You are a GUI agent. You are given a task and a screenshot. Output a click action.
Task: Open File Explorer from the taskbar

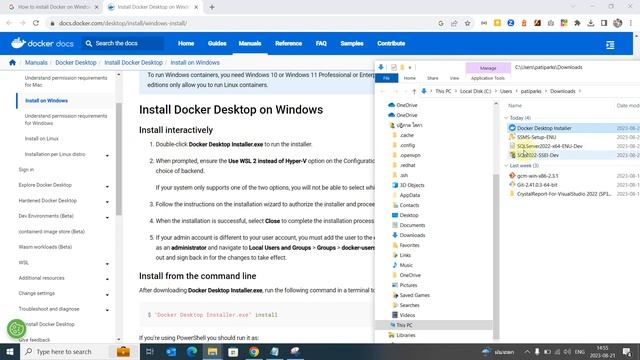coord(212,351)
